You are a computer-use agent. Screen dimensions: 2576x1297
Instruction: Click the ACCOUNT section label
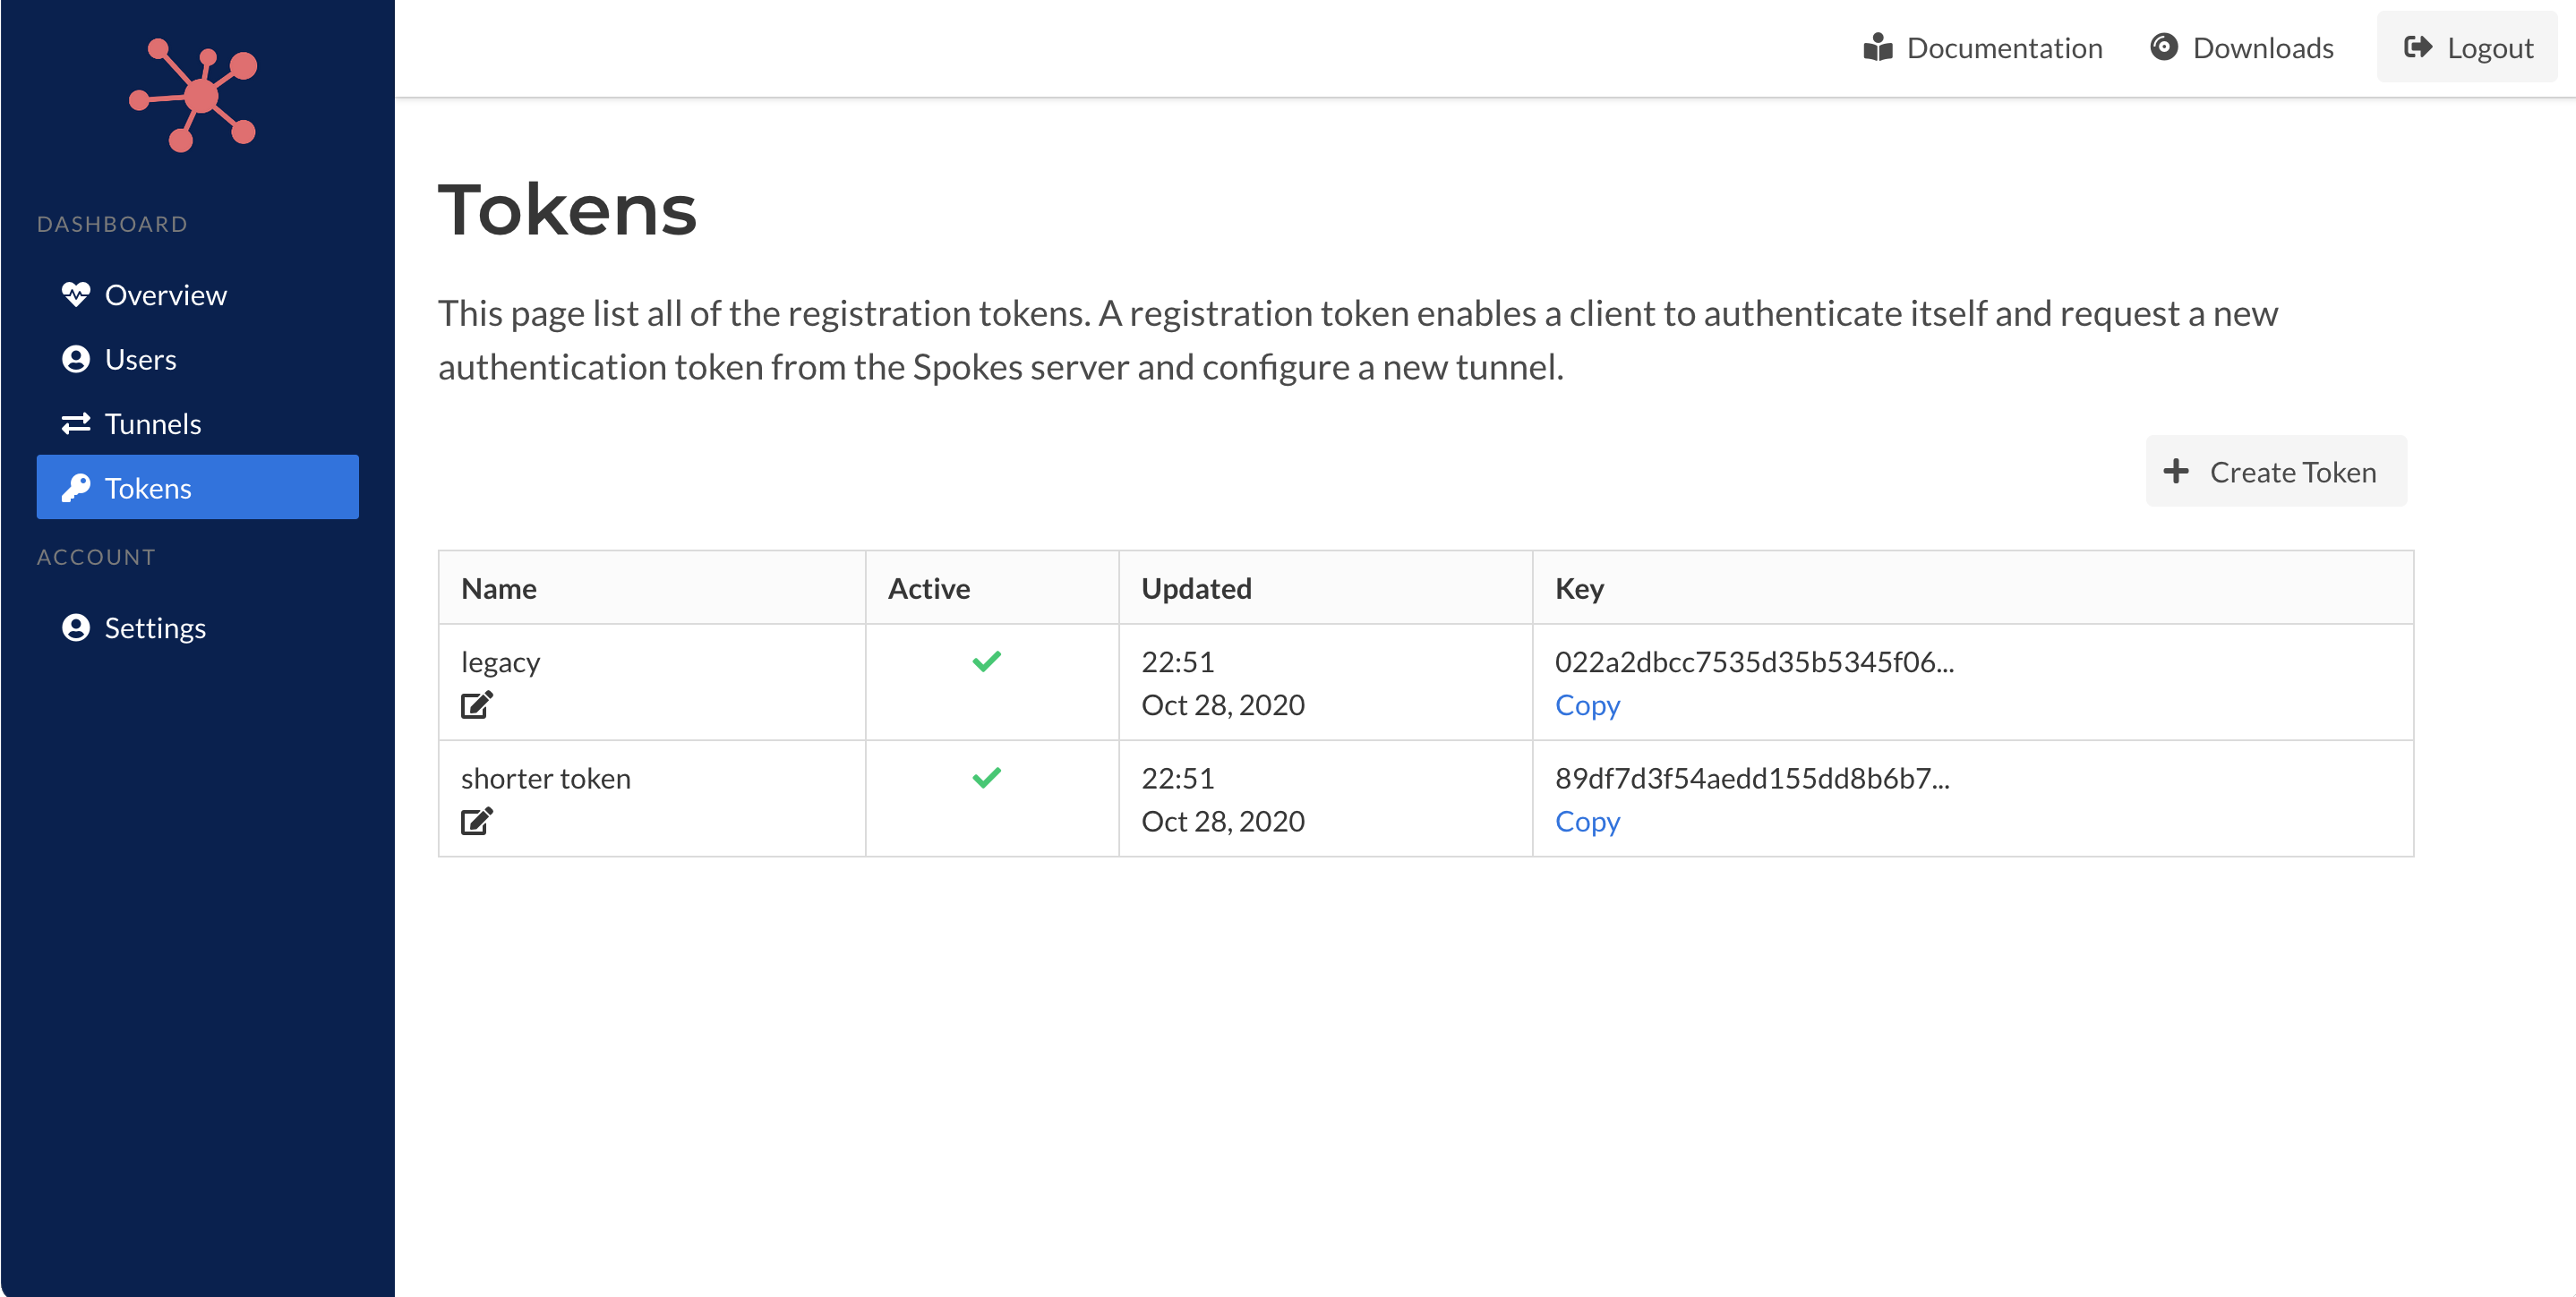pyautogui.click(x=97, y=557)
